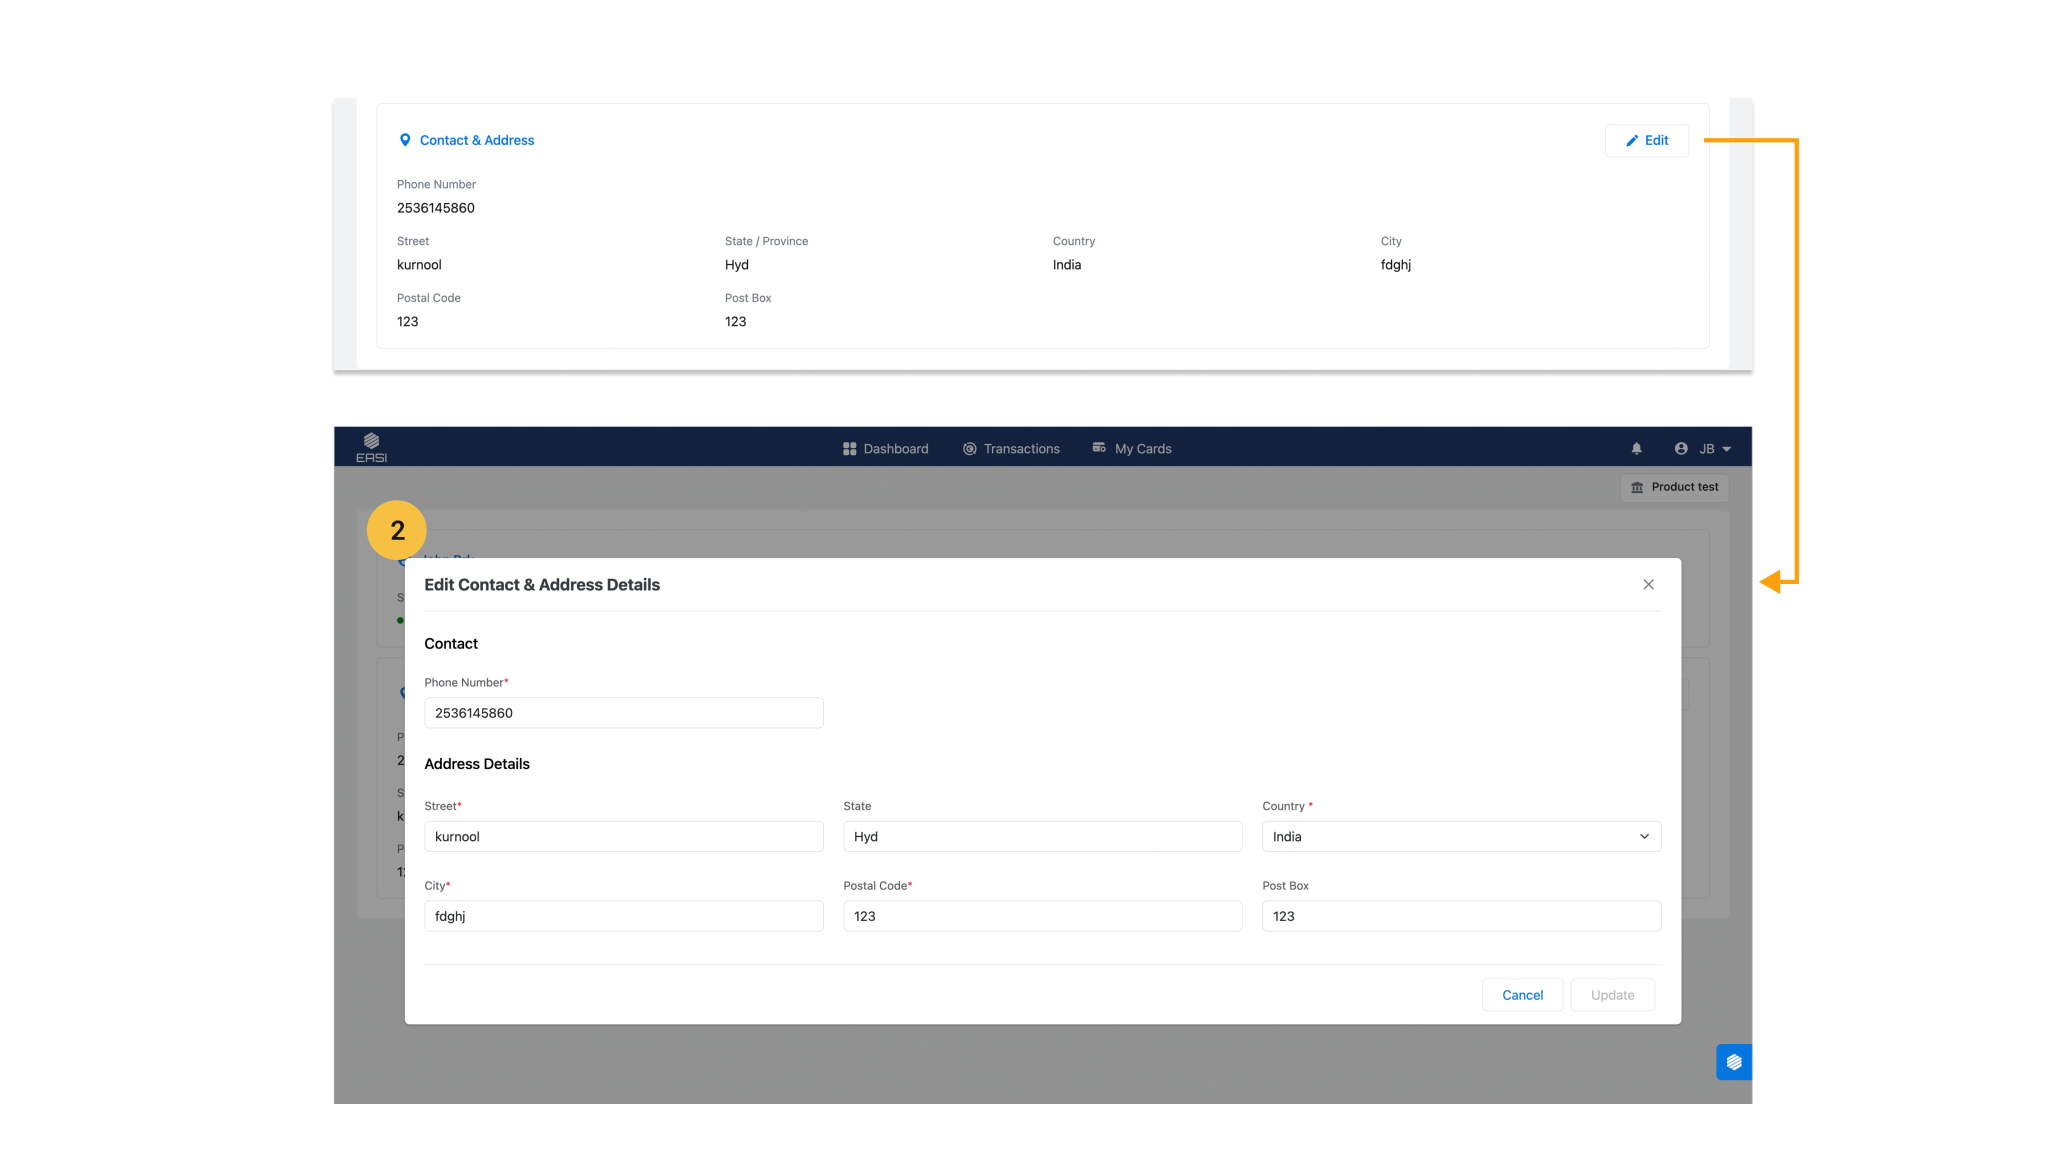Viewport: 2048px width, 1152px height.
Task: Open My Cards in navigation bar
Action: [1132, 449]
